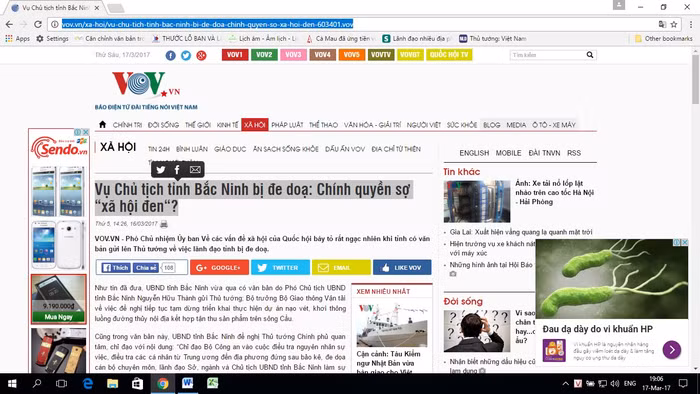Reload the page with refresh icon

(38, 24)
